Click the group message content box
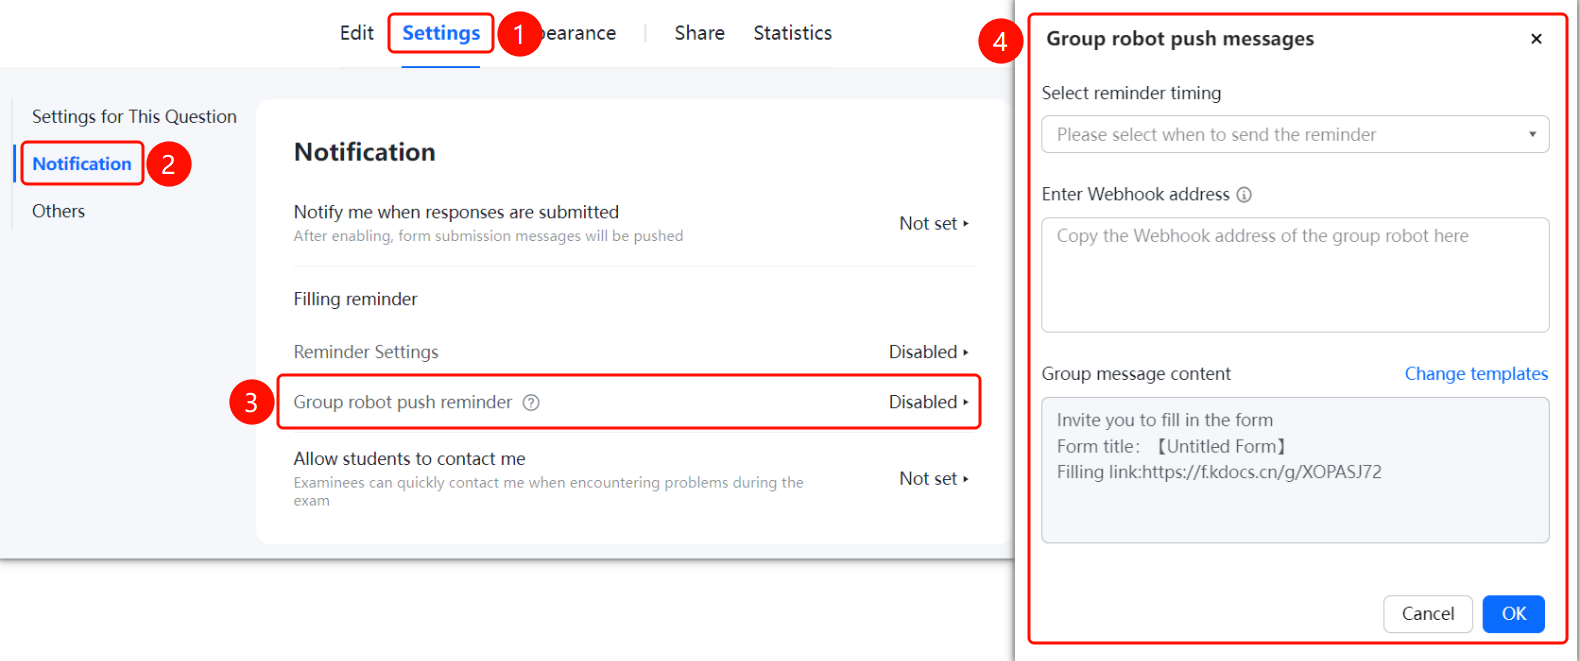This screenshot has height=661, width=1580. (1295, 470)
